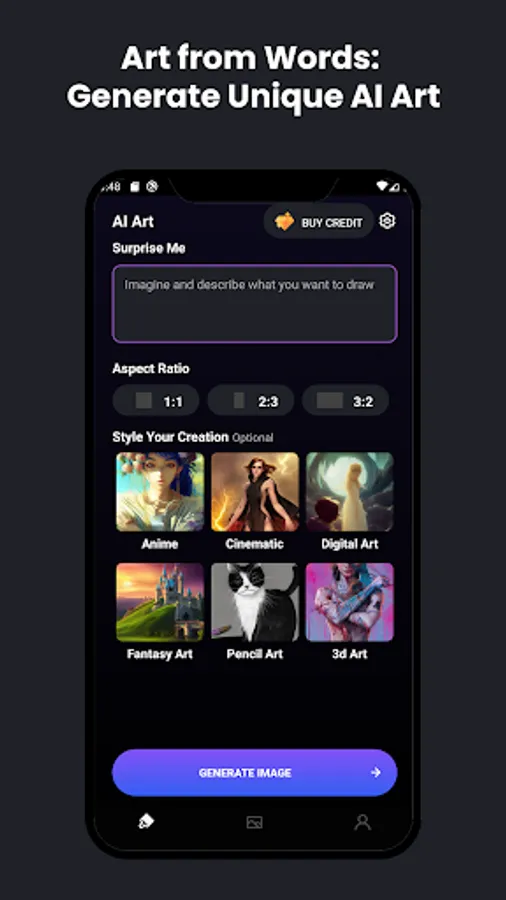This screenshot has width=506, height=900.
Task: Tap arrow icon on Generate Image
Action: 376,773
